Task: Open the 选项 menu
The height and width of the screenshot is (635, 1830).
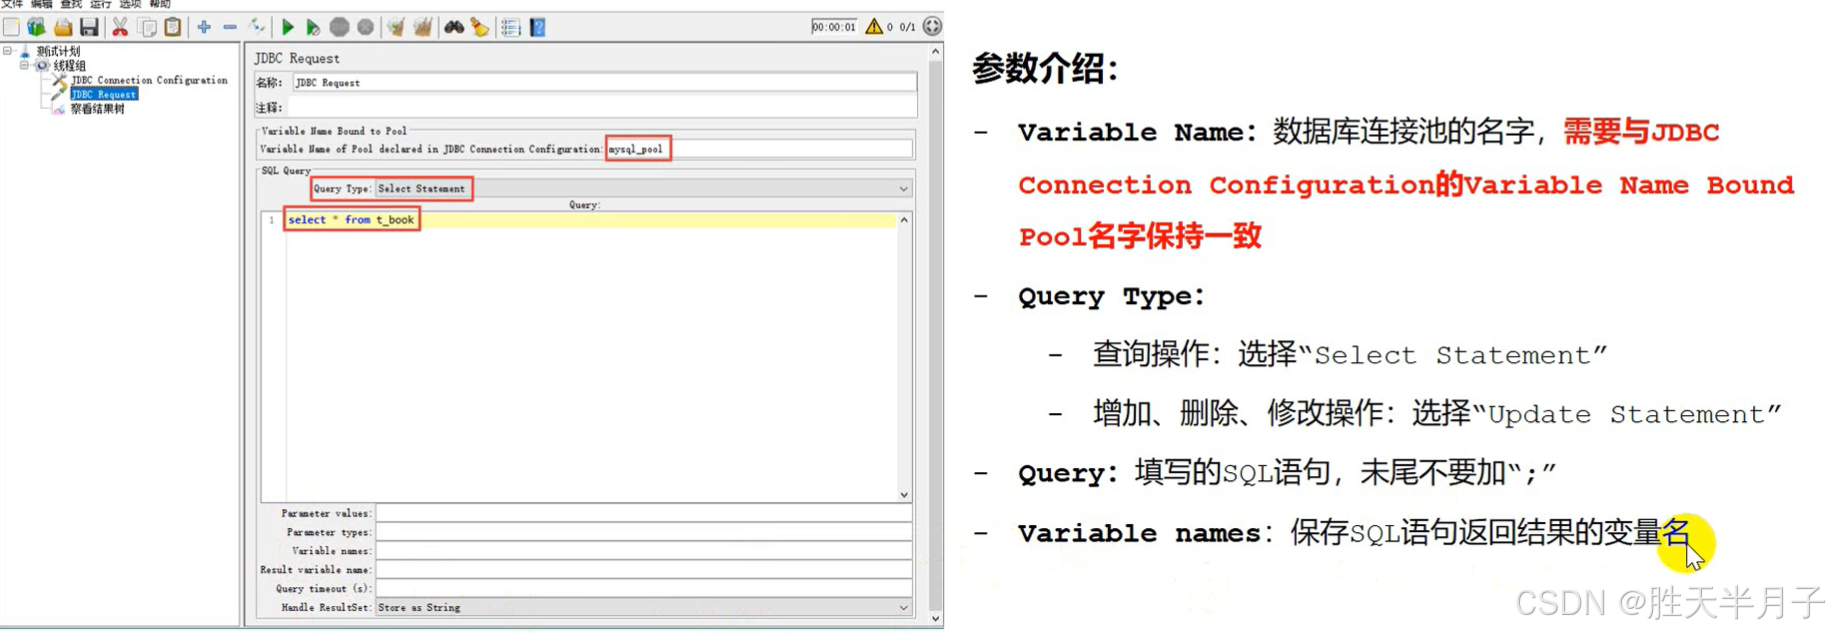Action: click(130, 5)
